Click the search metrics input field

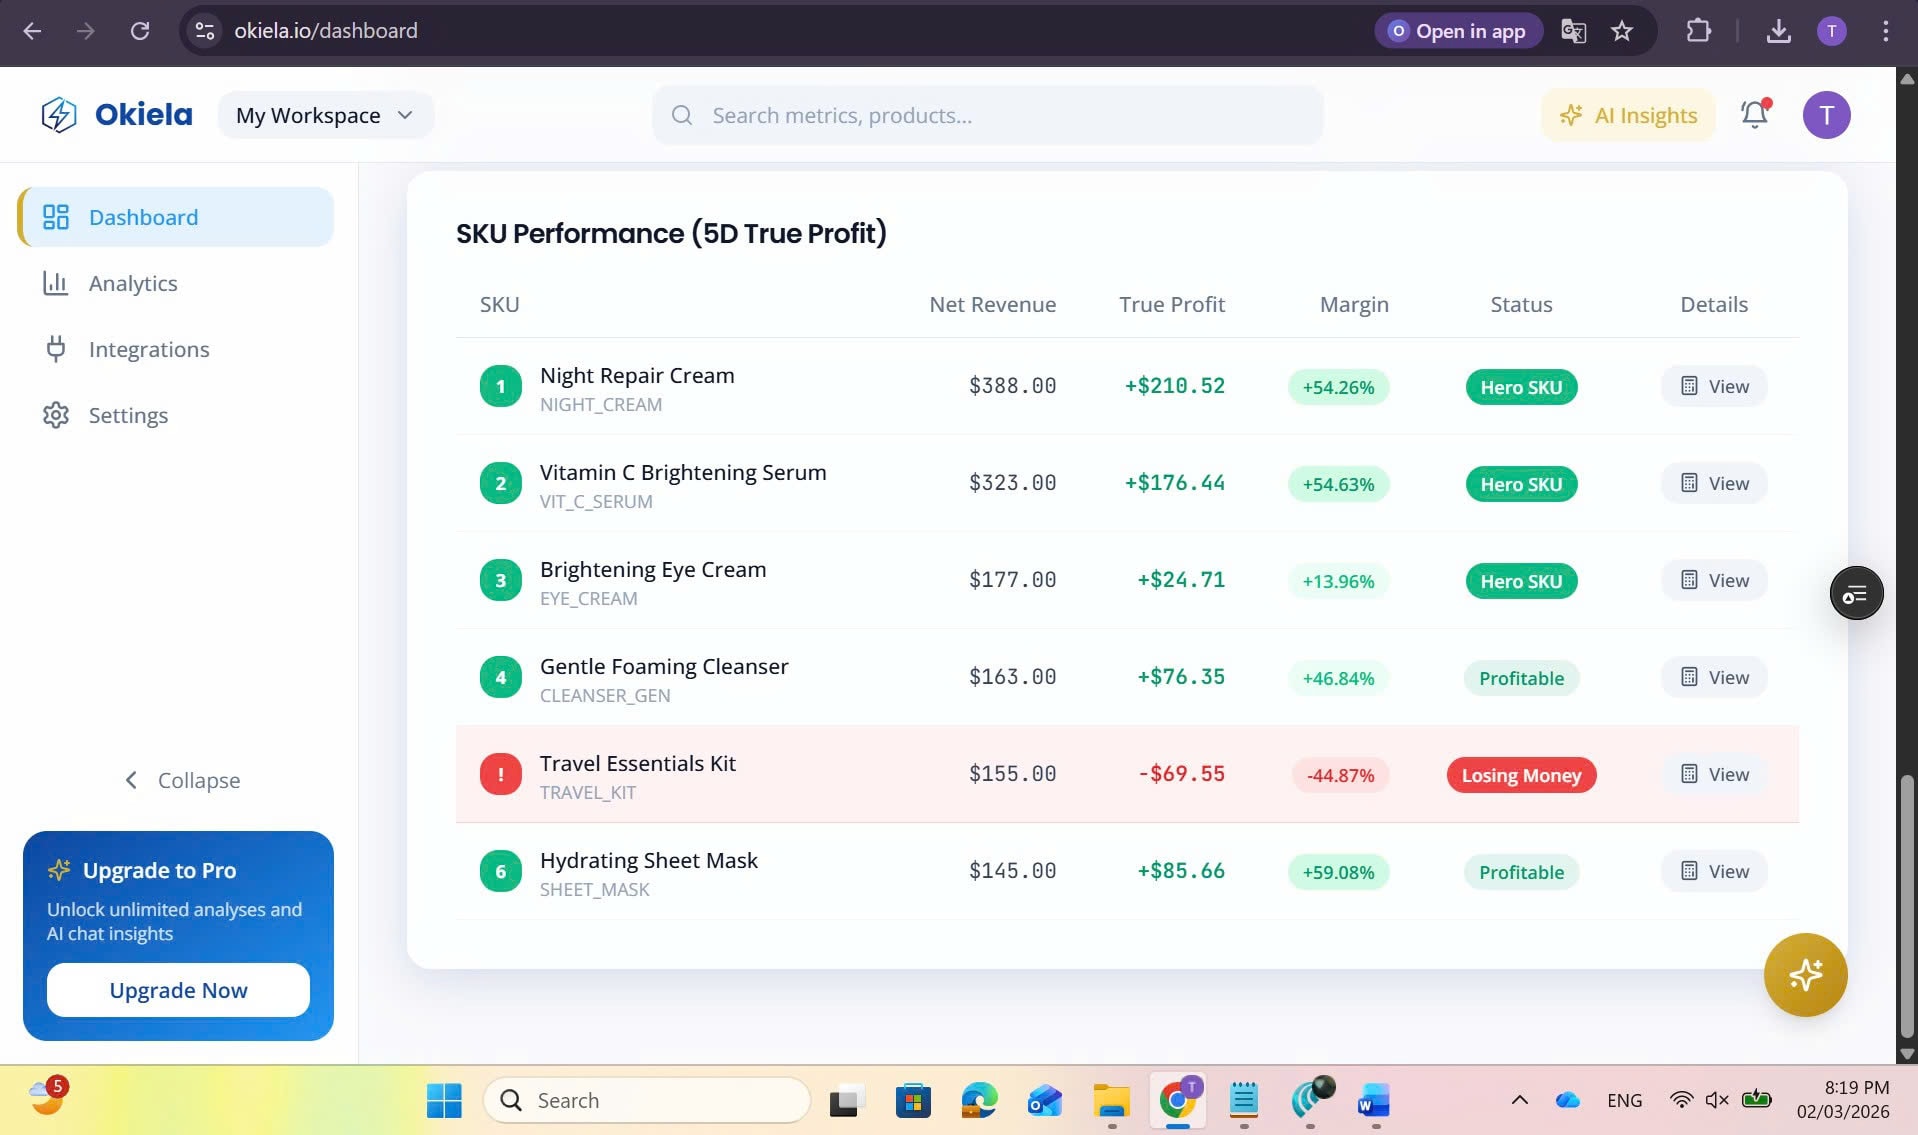point(987,114)
